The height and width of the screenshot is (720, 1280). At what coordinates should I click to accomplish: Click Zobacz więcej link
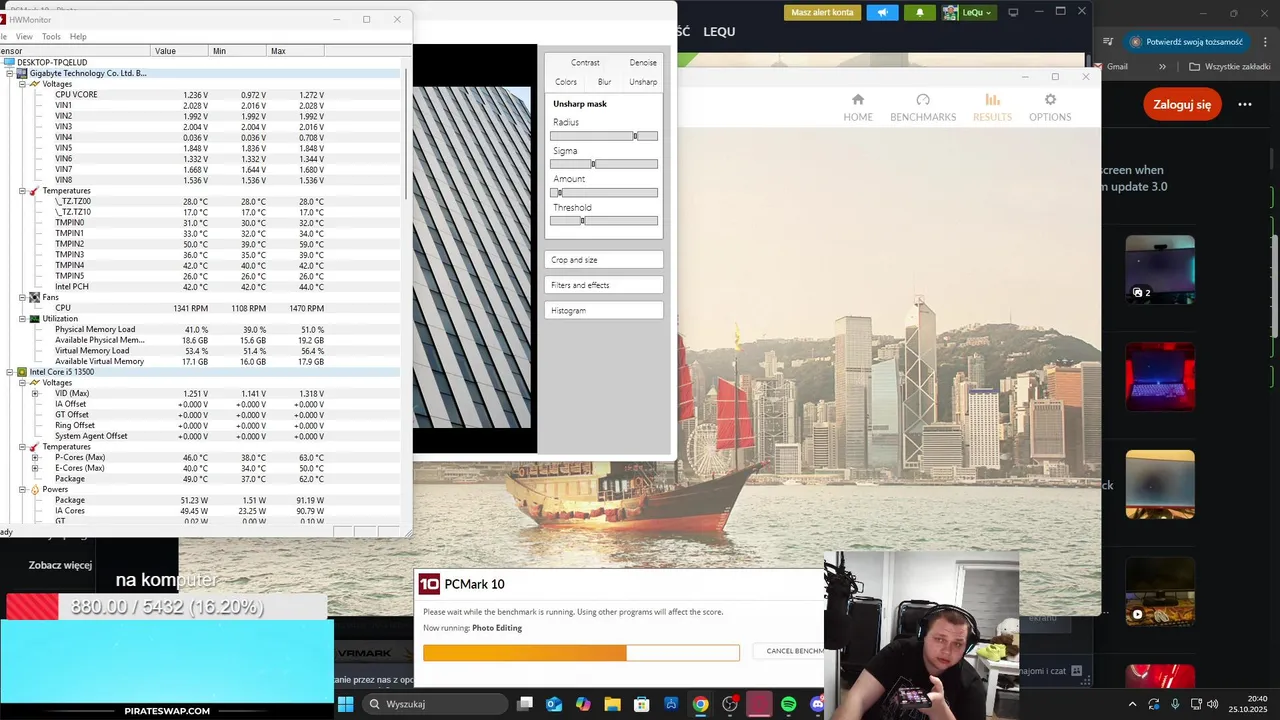[x=60, y=565]
